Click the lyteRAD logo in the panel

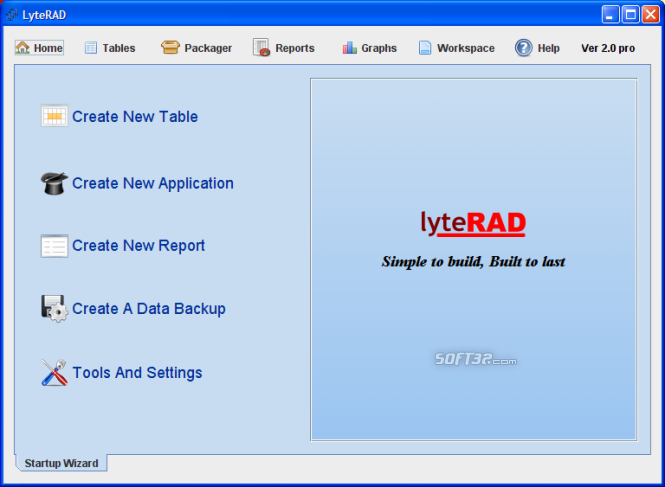tap(473, 224)
